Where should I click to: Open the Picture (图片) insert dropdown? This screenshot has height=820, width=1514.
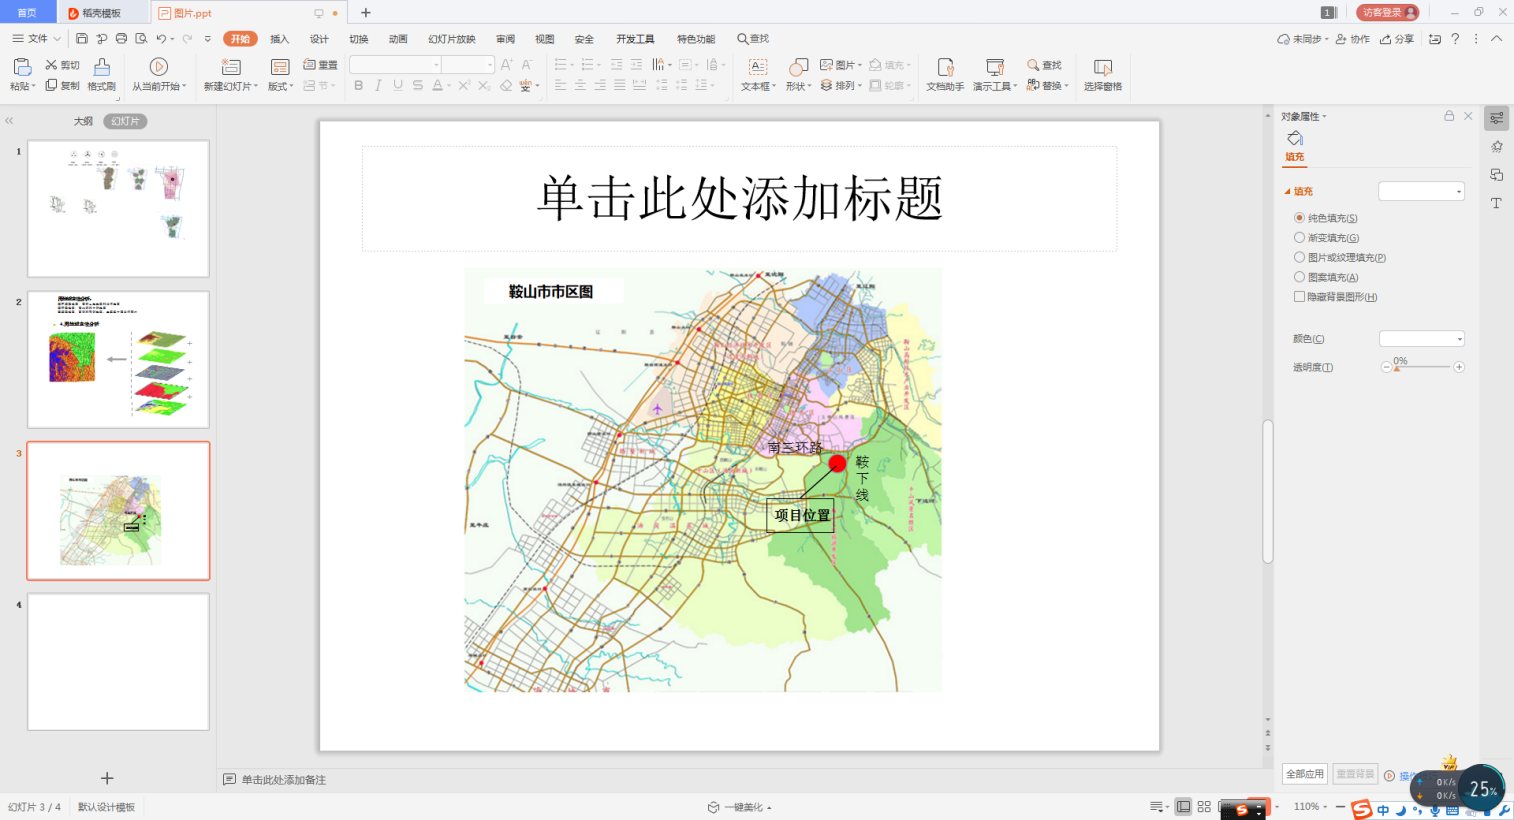[x=841, y=65]
